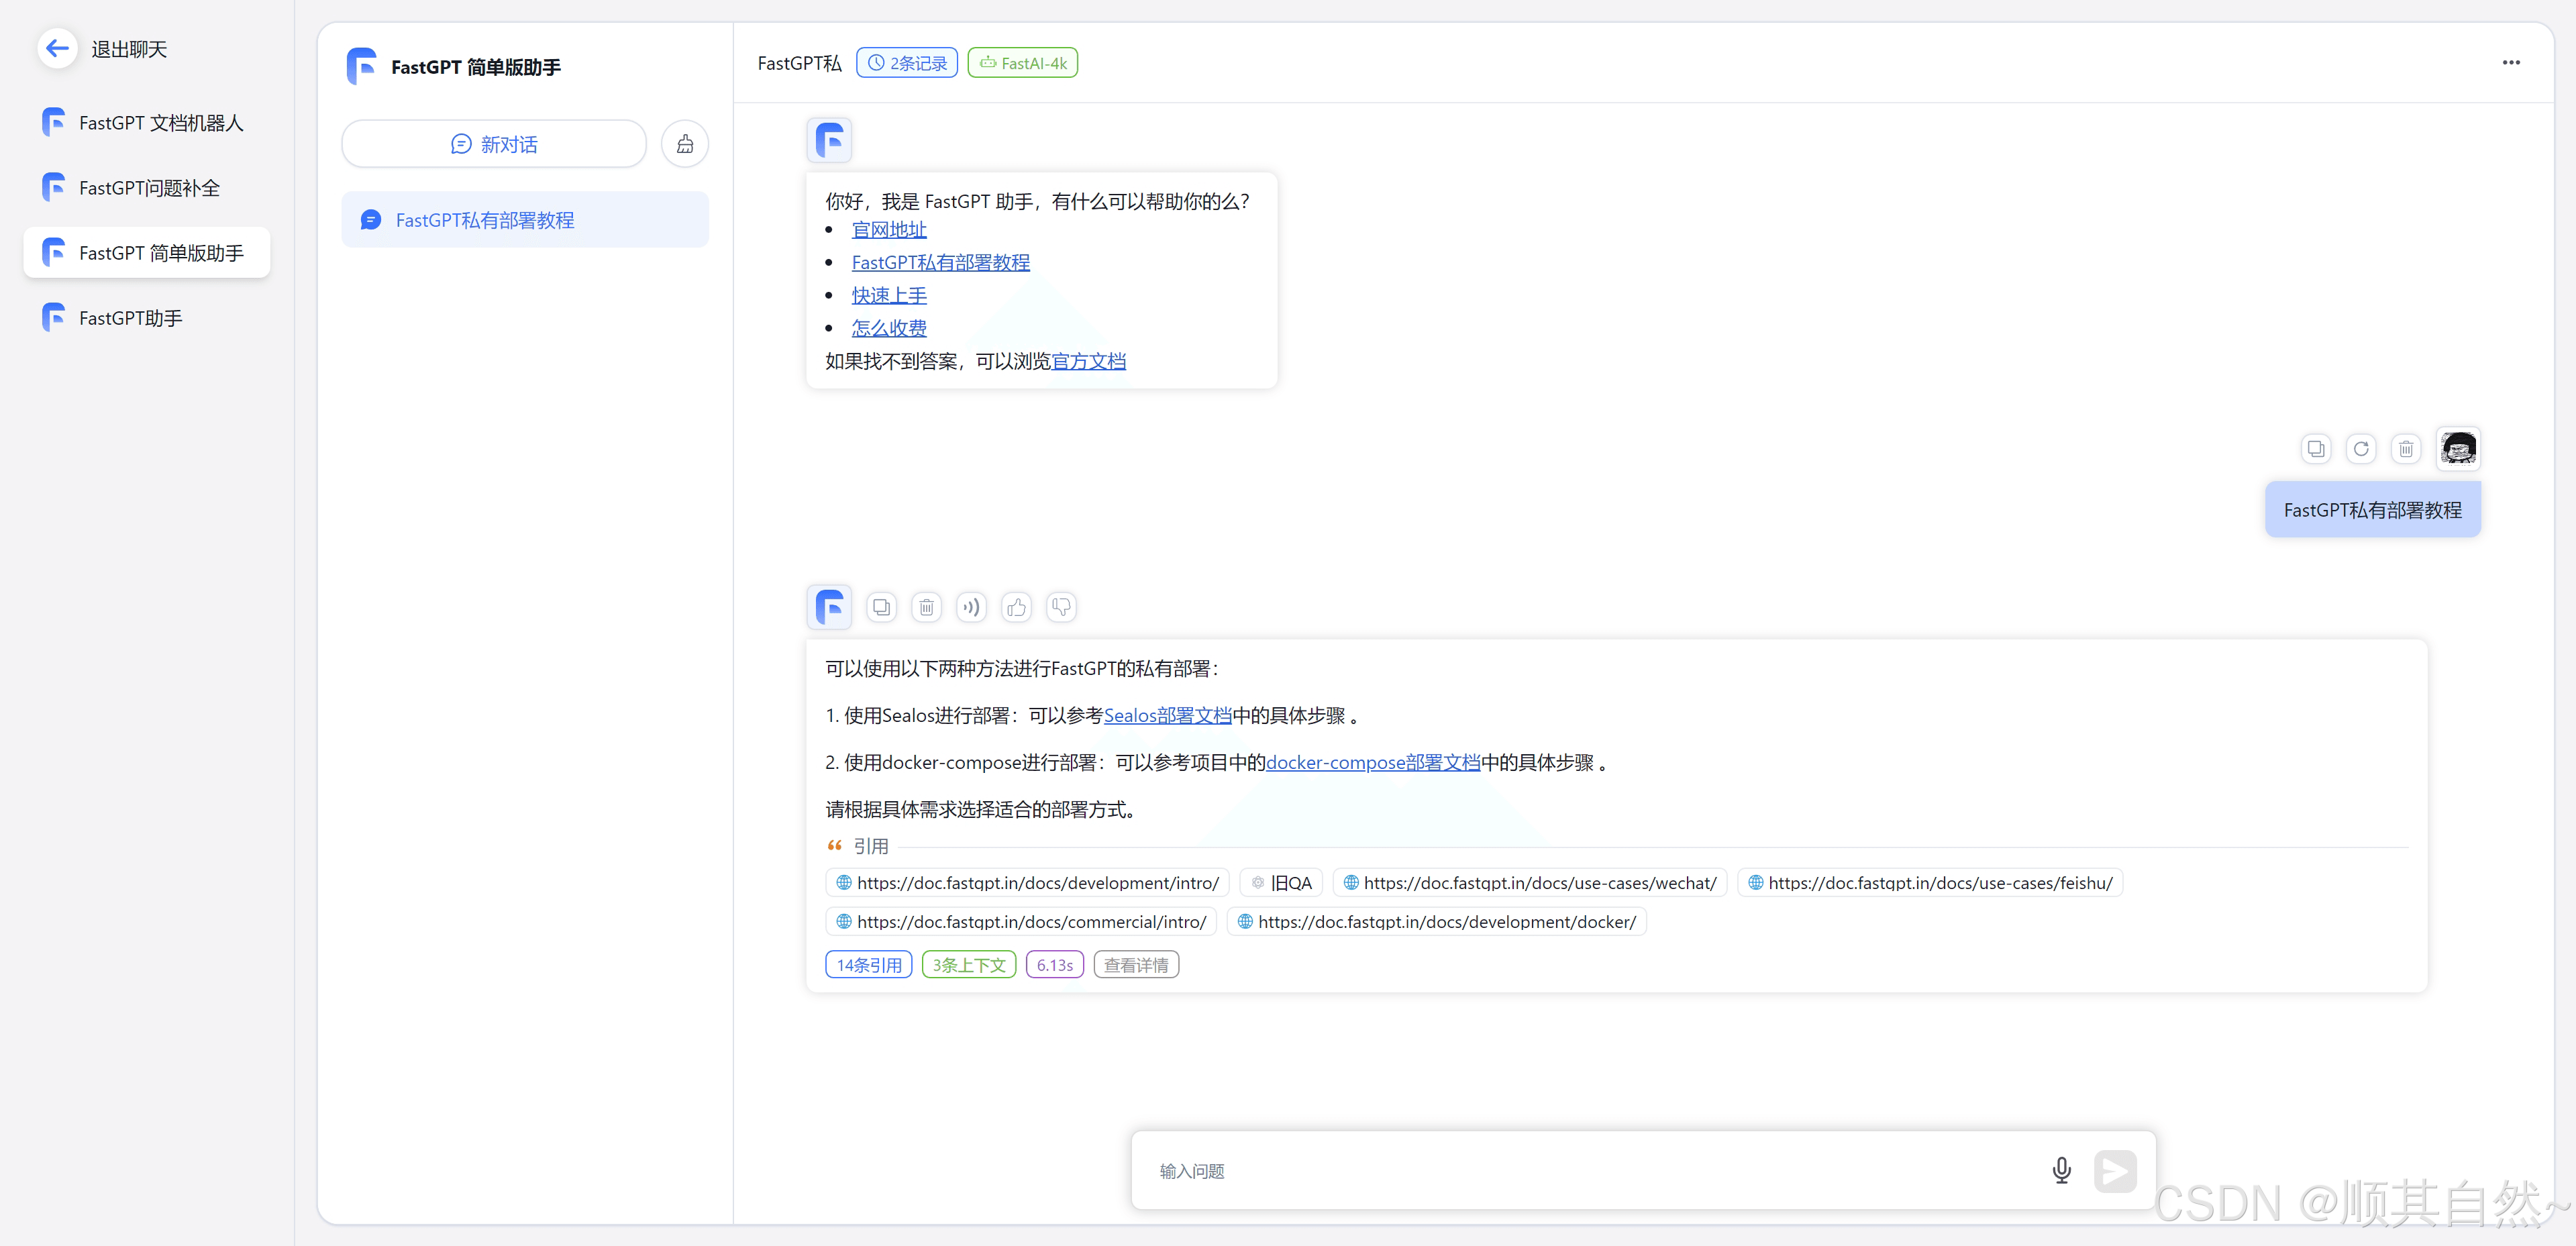Switch to FastGPT 文档机器人 app

click(160, 123)
